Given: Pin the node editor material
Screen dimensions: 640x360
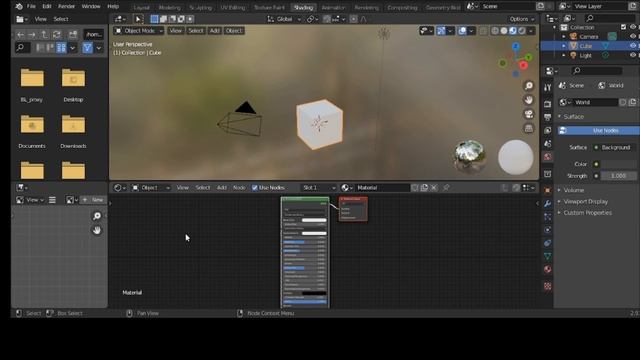Looking at the screenshot, I should click(446, 188).
